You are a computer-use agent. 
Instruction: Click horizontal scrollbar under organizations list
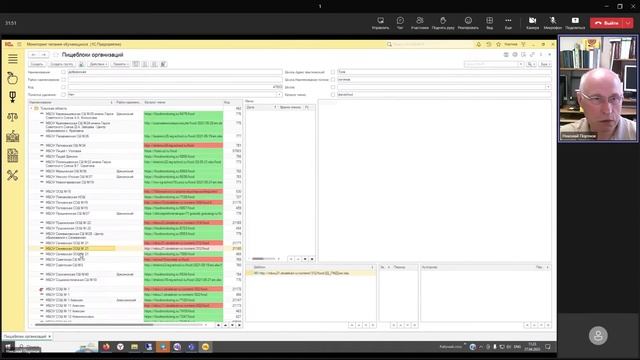tap(94, 325)
